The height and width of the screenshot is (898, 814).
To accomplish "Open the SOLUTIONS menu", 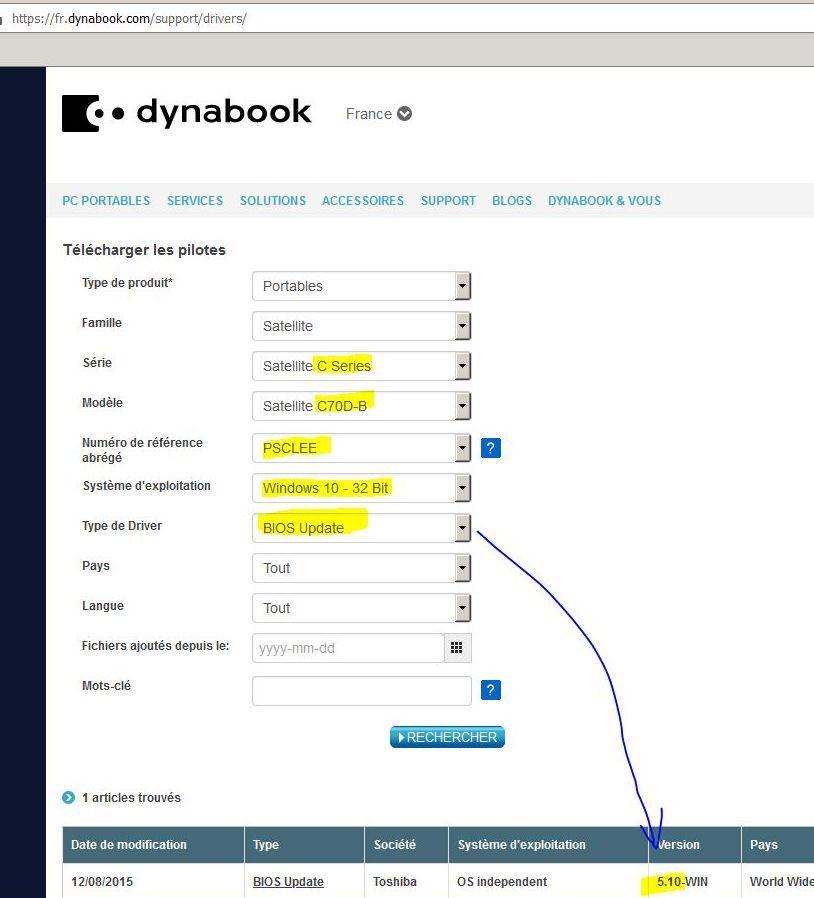I will (273, 200).
